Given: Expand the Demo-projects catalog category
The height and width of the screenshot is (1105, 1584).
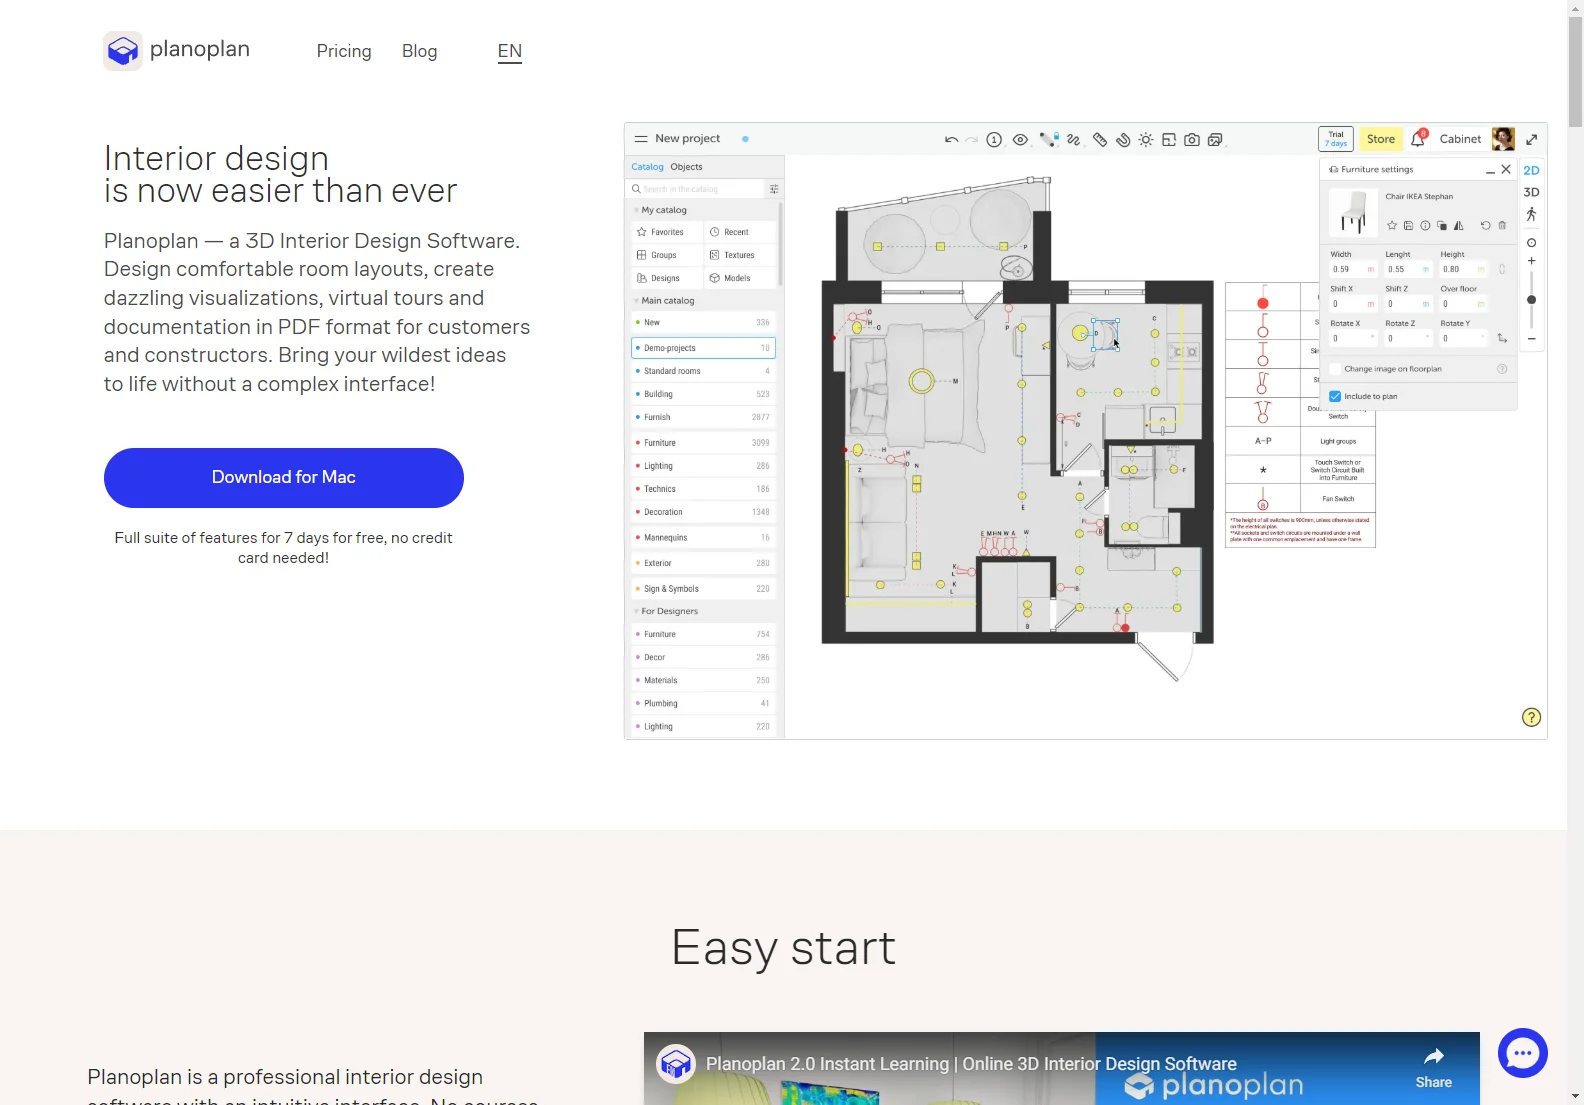Looking at the screenshot, I should tap(704, 348).
